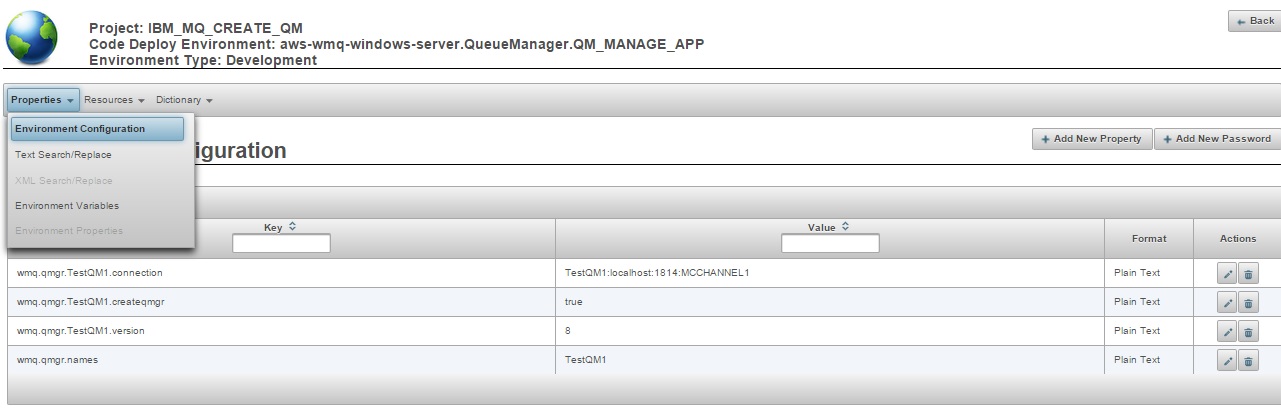
Task: Open the Dictionary dropdown menu
Action: 185,100
